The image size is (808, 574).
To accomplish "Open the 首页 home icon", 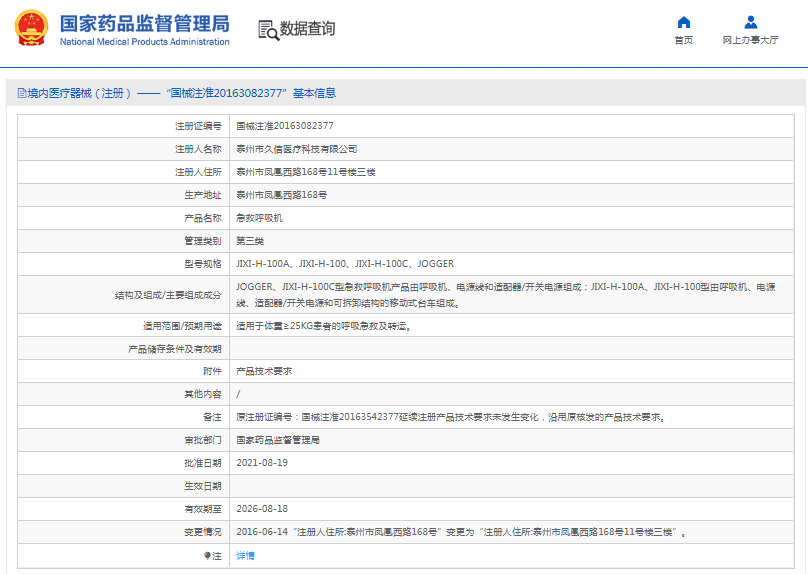I will pyautogui.click(x=683, y=22).
